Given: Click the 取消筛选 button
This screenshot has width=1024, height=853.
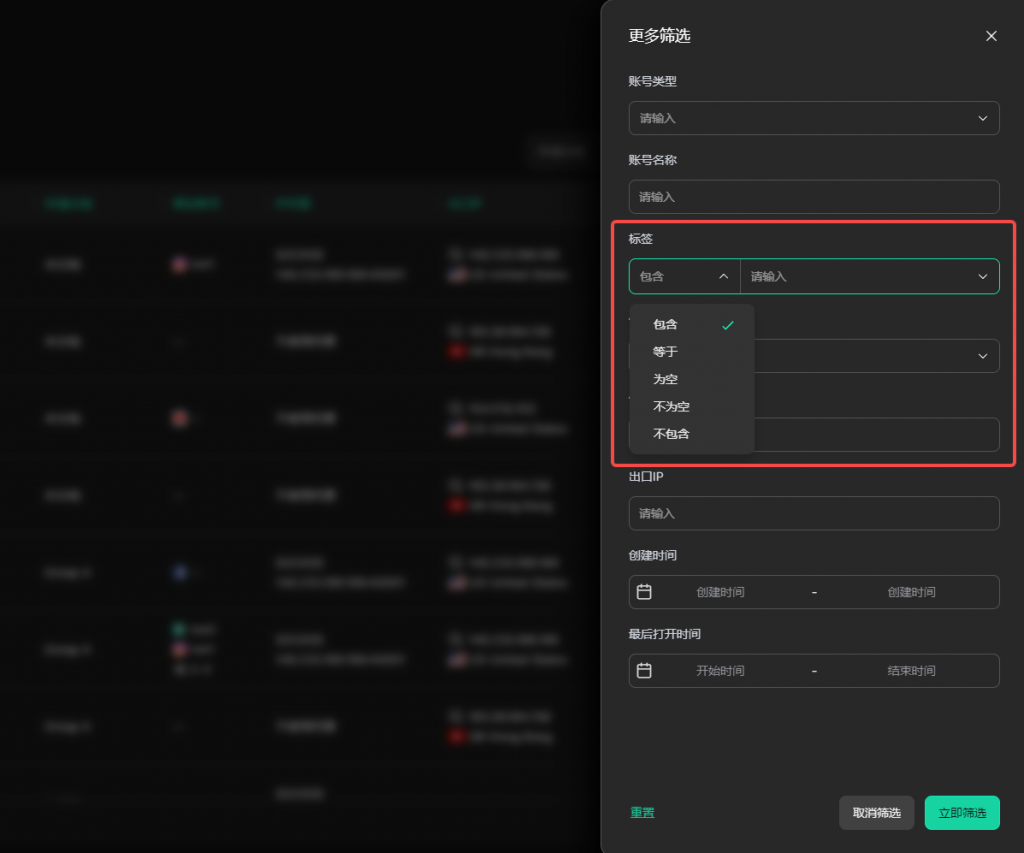Looking at the screenshot, I should coord(876,813).
